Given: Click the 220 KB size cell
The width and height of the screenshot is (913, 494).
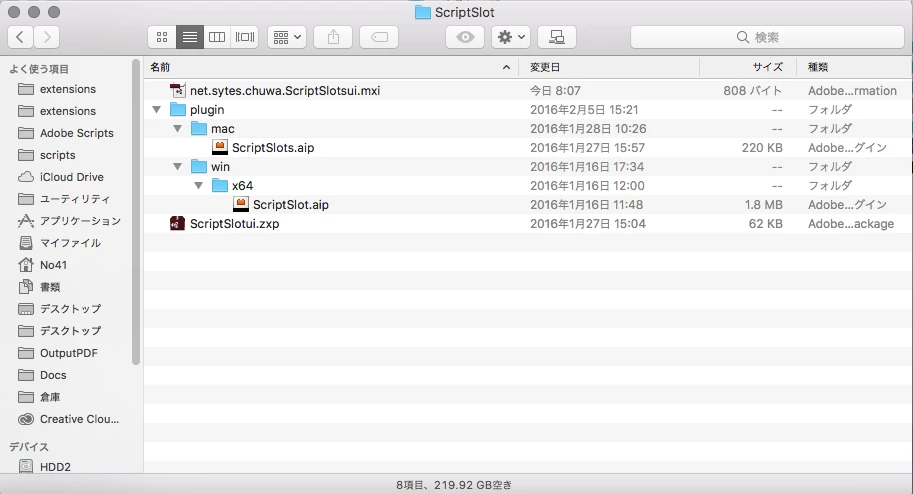Looking at the screenshot, I should coord(762,148).
